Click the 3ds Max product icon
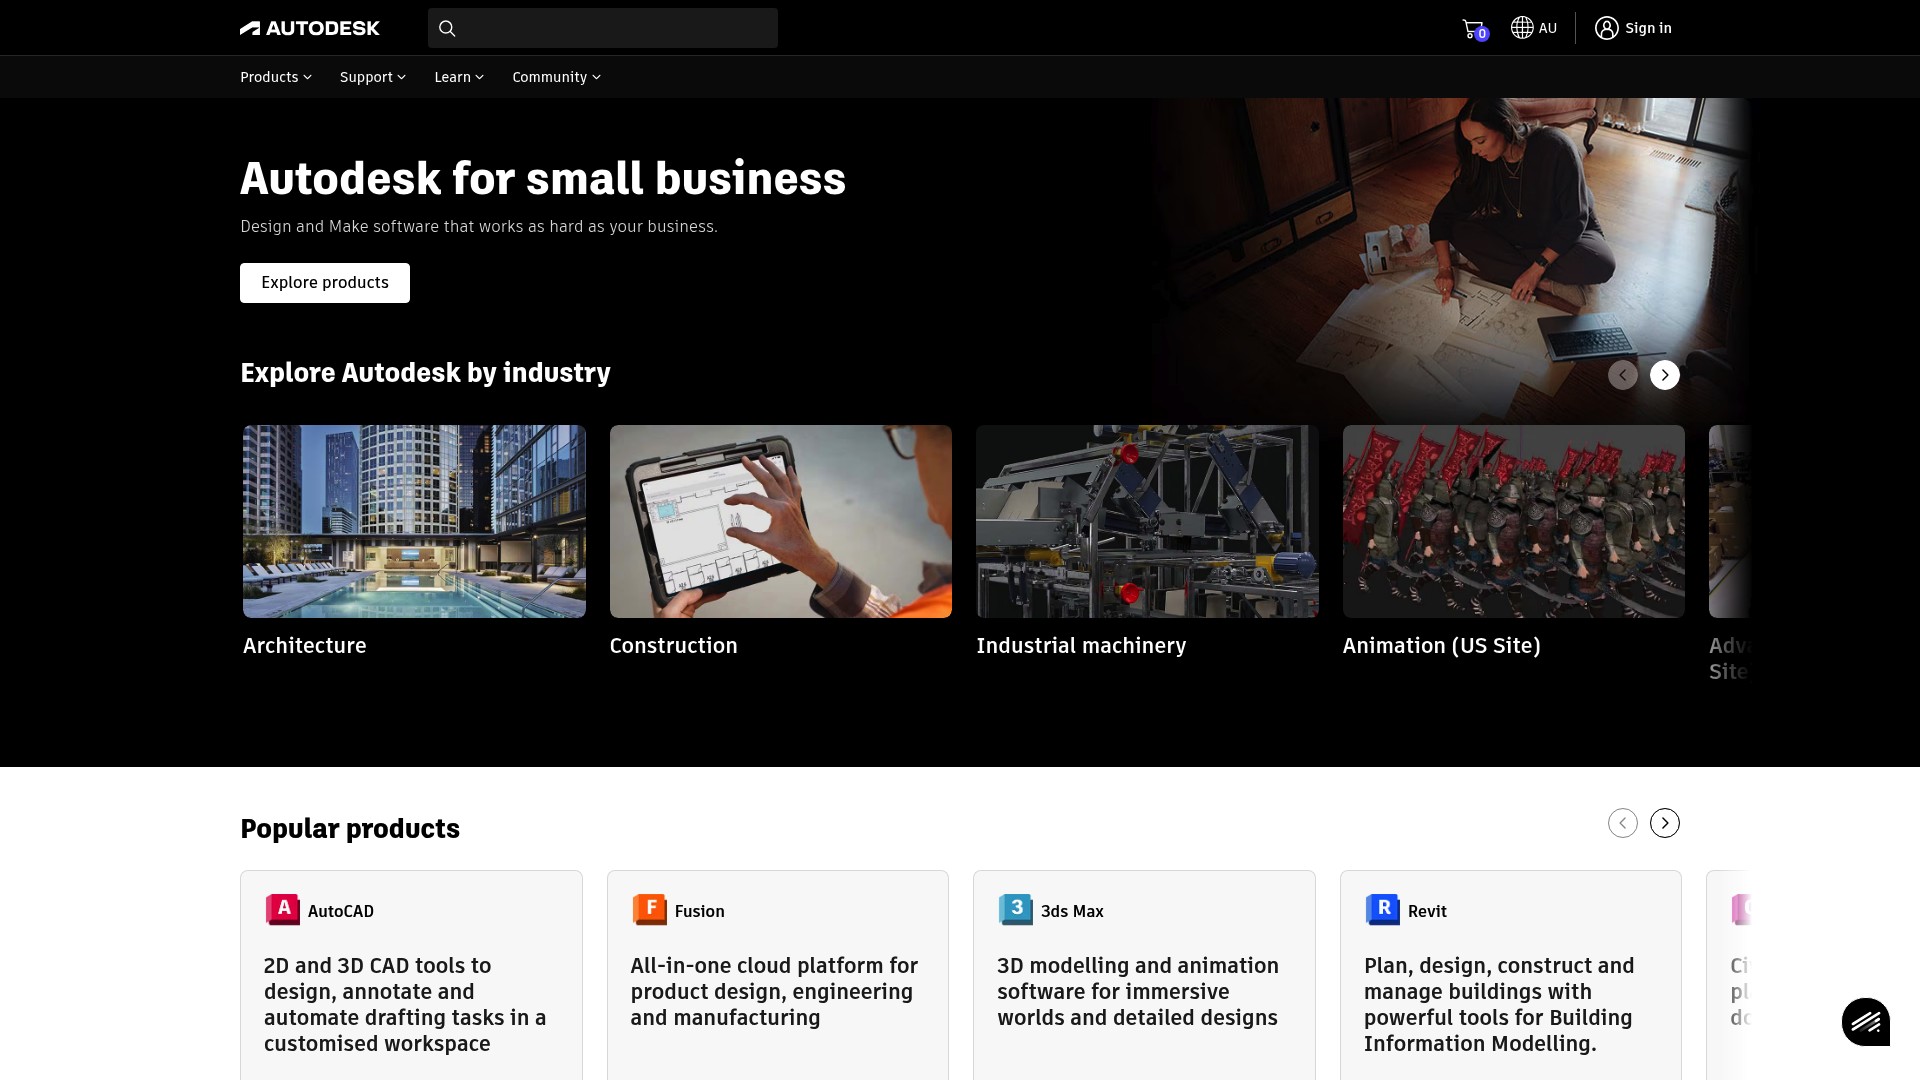The height and width of the screenshot is (1080, 1920). coord(1016,910)
